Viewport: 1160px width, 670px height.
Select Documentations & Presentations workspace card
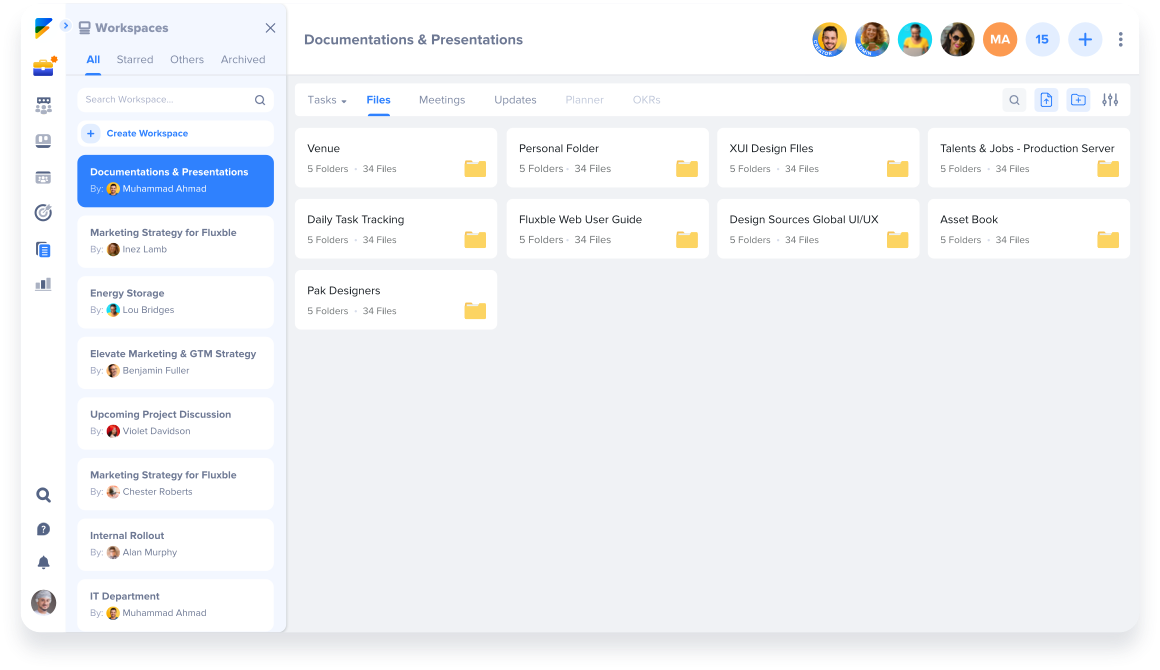[x=175, y=180]
